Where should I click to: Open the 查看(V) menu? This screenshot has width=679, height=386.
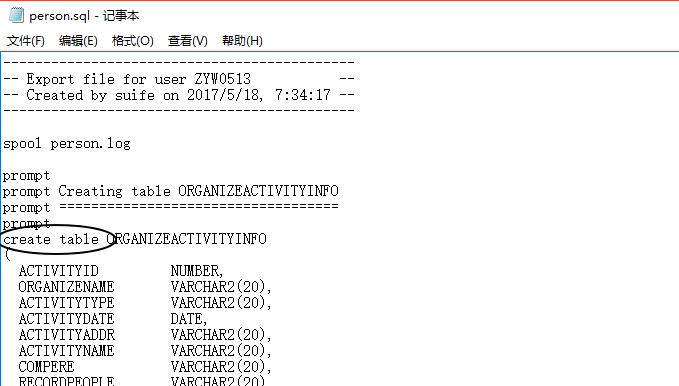click(188, 41)
